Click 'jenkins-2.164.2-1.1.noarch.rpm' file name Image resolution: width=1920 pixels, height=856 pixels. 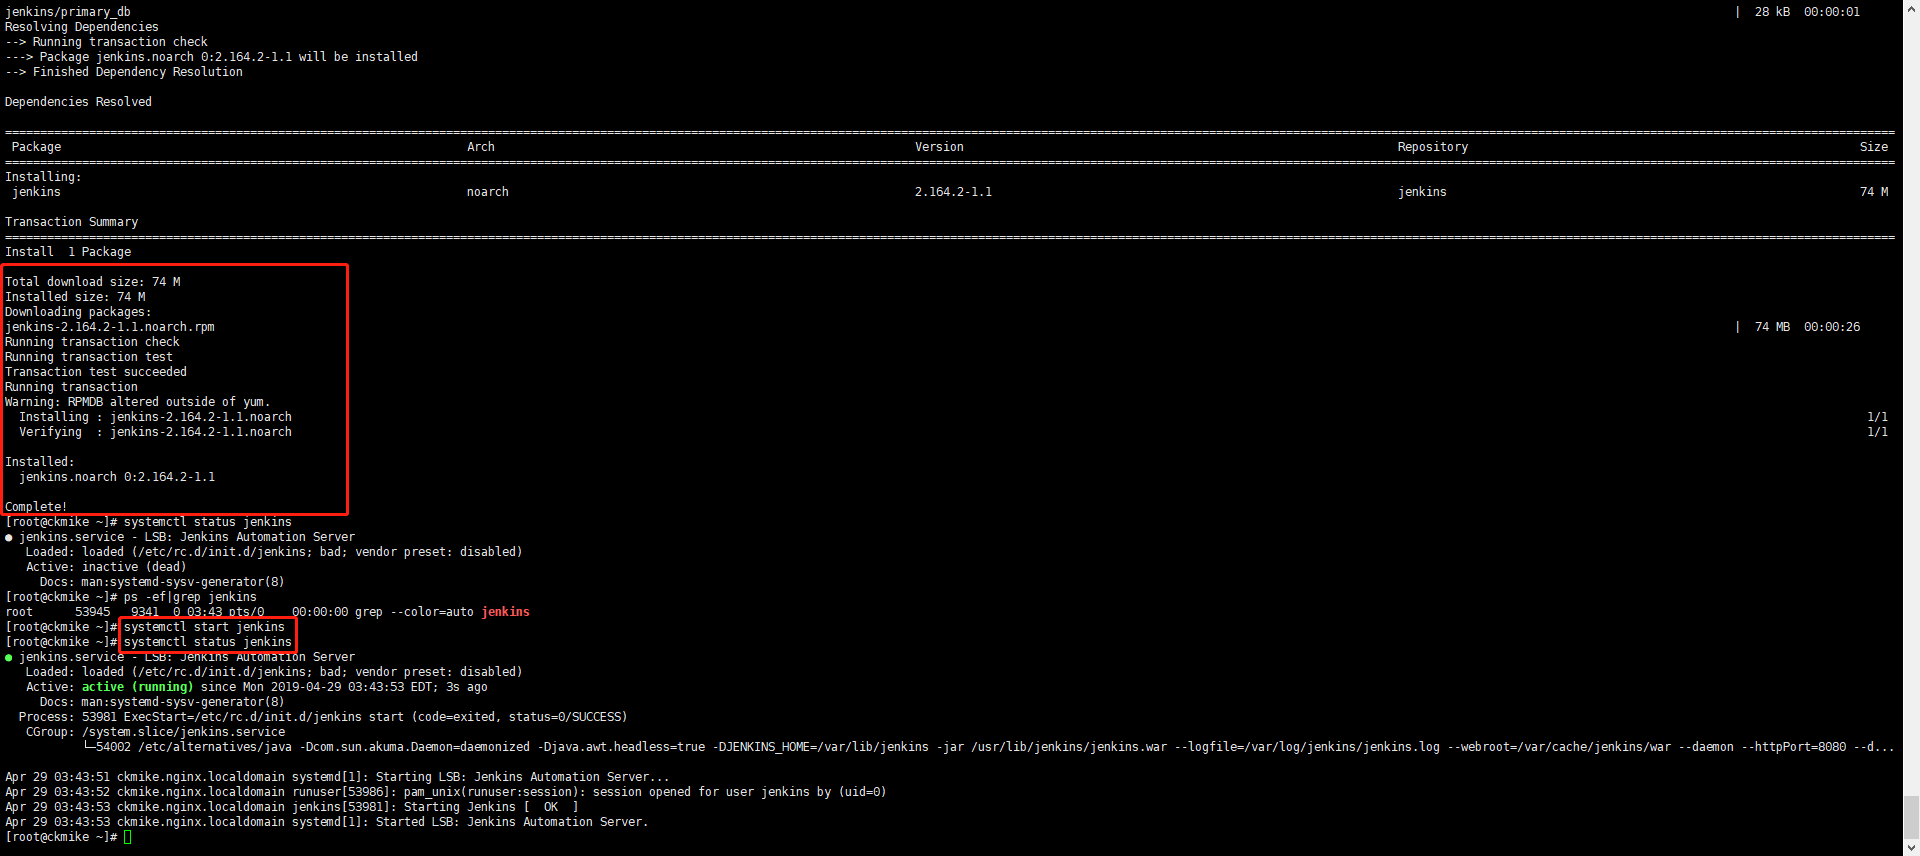coord(110,327)
